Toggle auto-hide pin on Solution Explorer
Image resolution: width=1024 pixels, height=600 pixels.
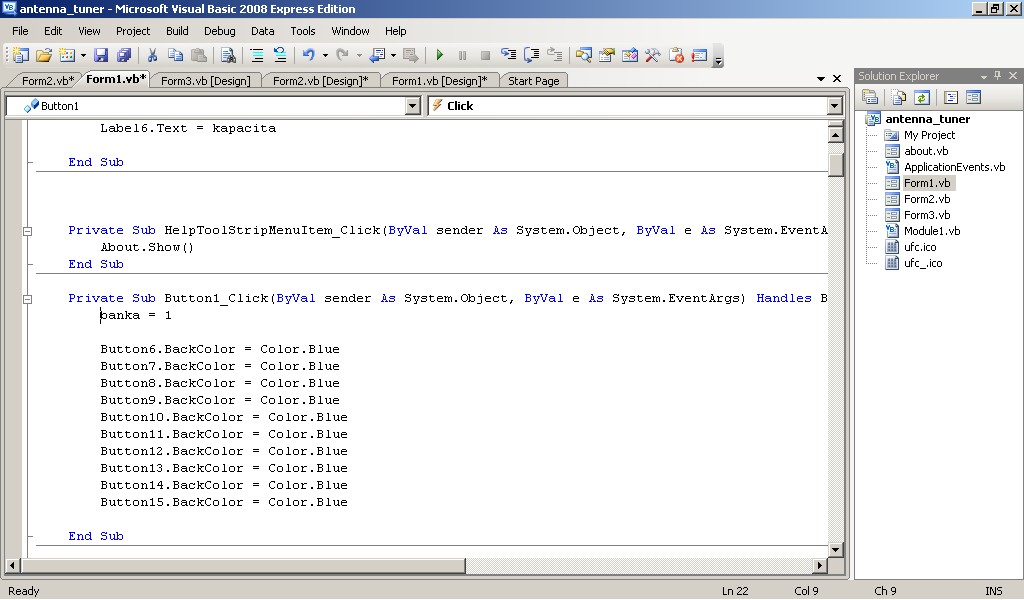click(999, 76)
